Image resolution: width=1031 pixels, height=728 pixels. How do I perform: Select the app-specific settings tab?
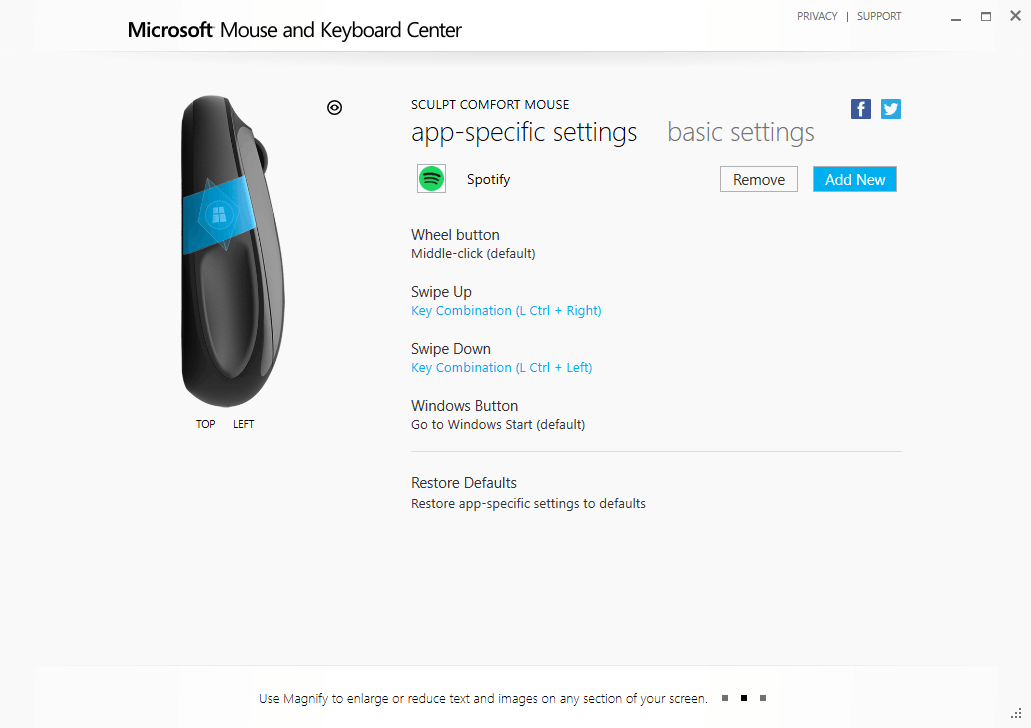click(x=524, y=132)
